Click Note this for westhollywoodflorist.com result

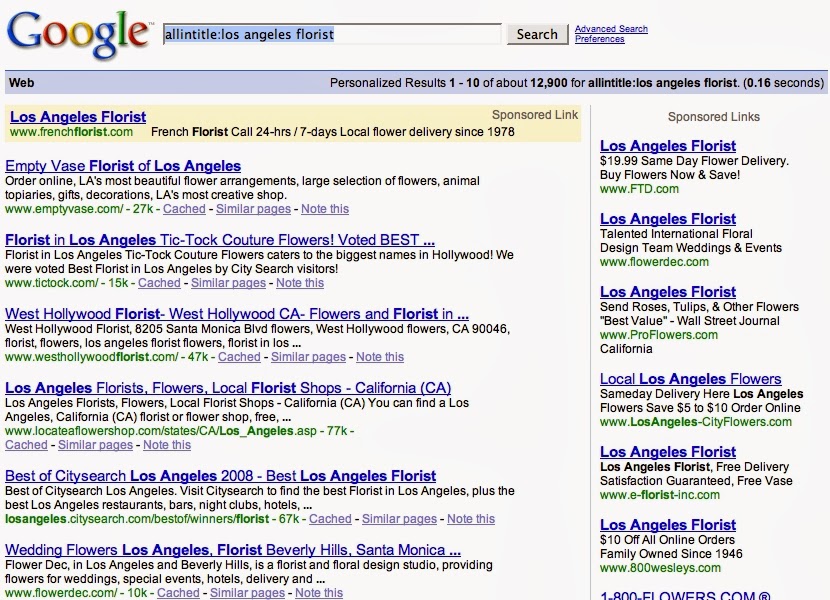click(380, 357)
